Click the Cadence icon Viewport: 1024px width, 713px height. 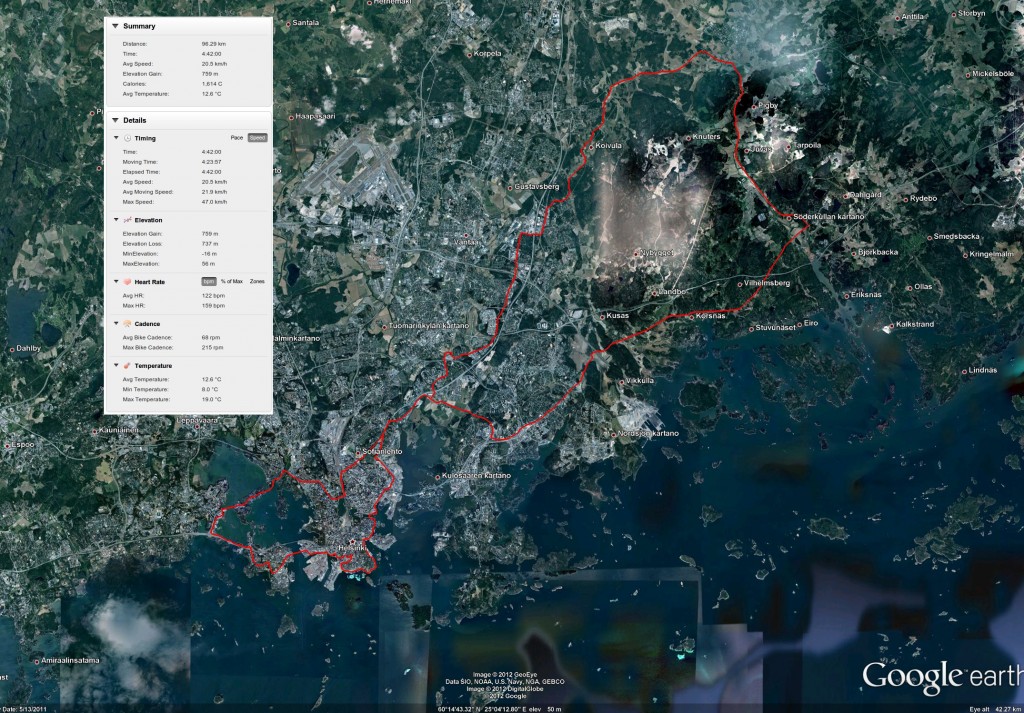pyautogui.click(x=127, y=324)
